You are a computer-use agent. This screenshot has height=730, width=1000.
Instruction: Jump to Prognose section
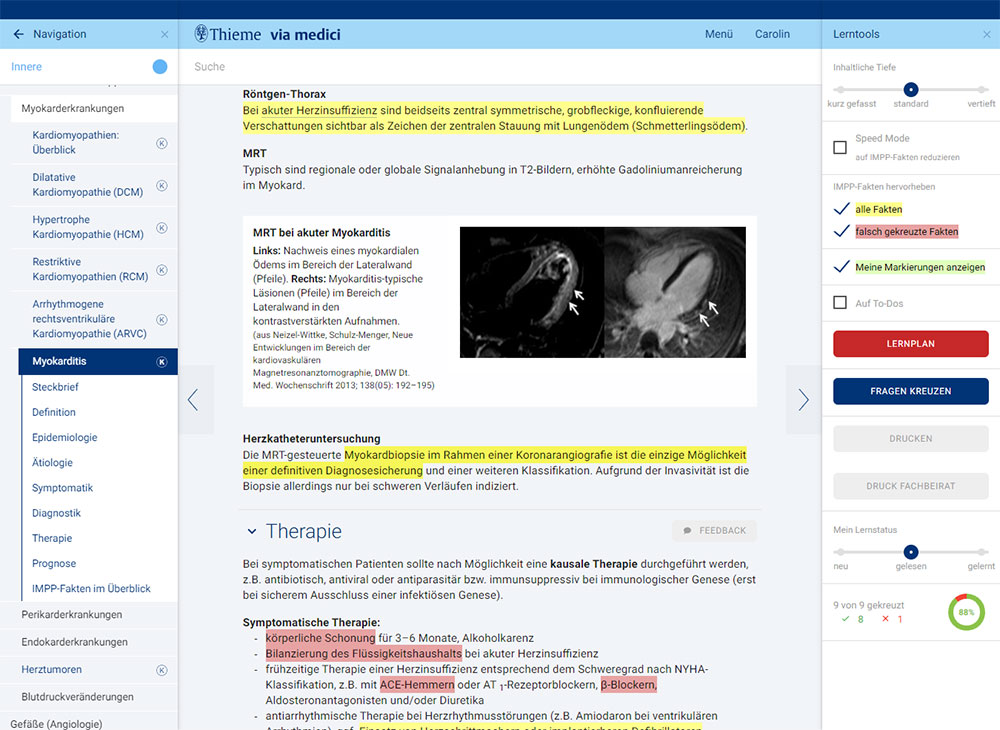[x=54, y=564]
